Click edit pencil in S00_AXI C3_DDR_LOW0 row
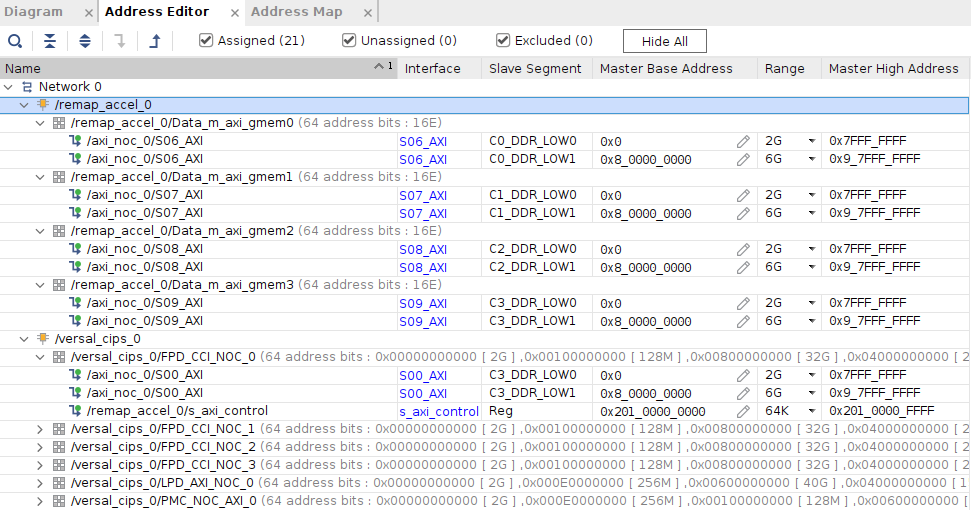 tap(743, 375)
